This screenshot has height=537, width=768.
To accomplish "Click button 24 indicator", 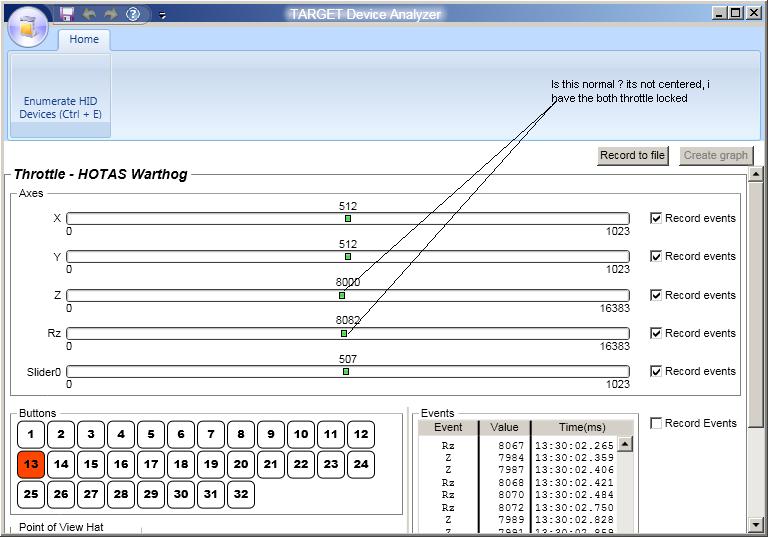I will pos(361,464).
